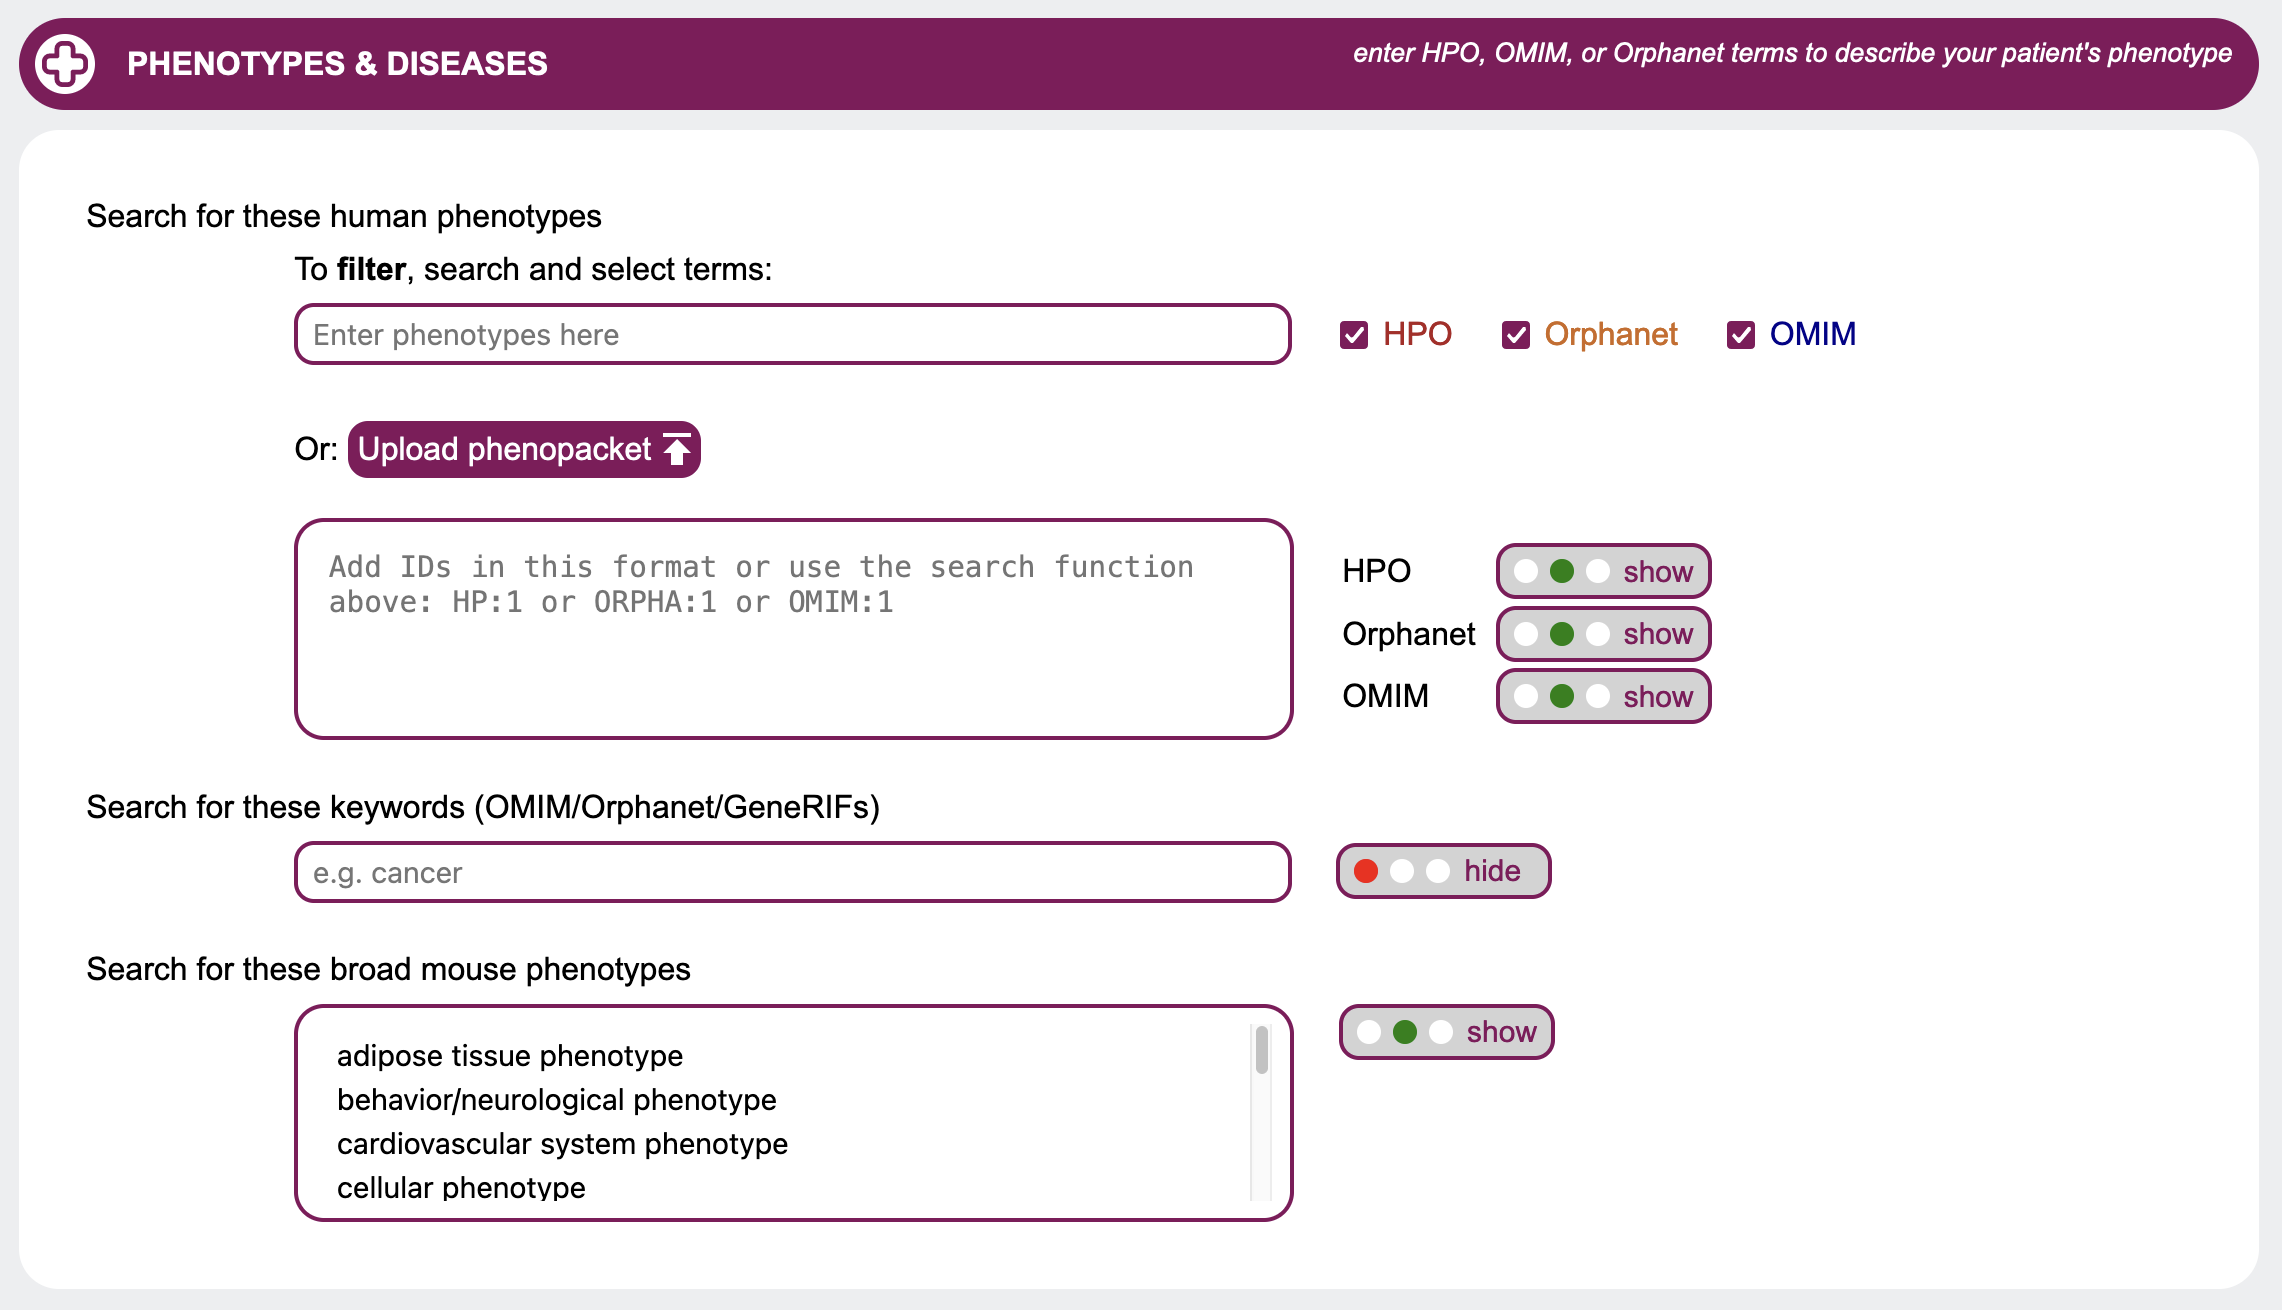The height and width of the screenshot is (1310, 2282).
Task: Select adipose tissue phenotype in list
Action: coord(510,1056)
